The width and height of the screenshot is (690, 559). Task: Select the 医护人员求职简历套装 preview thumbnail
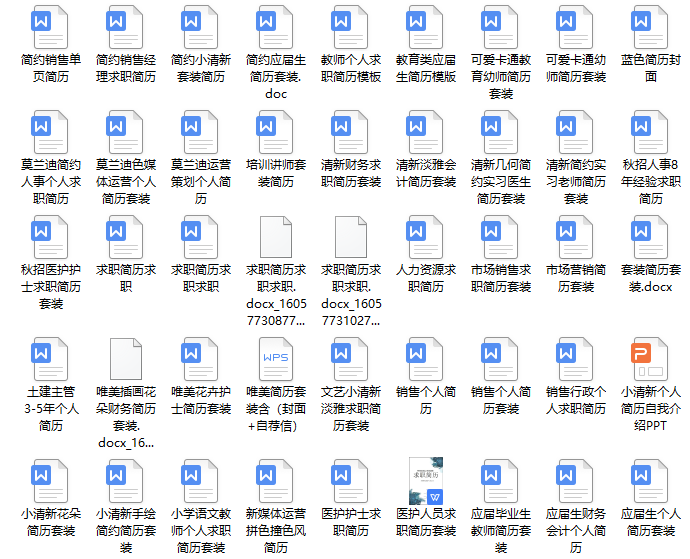pyautogui.click(x=426, y=481)
